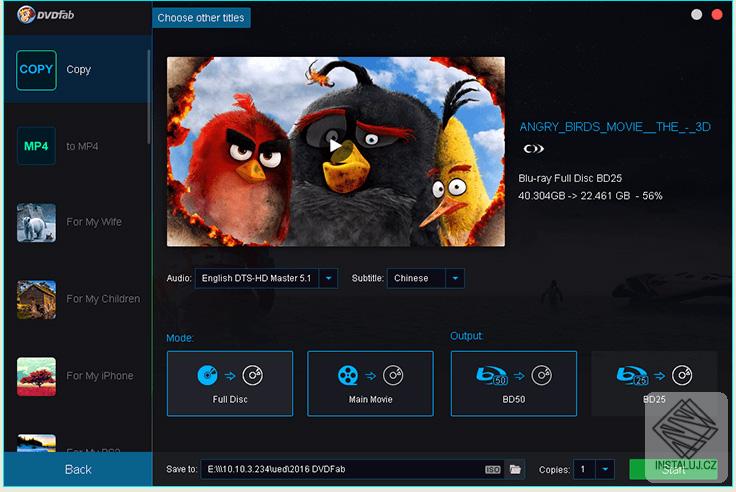Open the For My Wife profile thumbnail

pos(36,223)
